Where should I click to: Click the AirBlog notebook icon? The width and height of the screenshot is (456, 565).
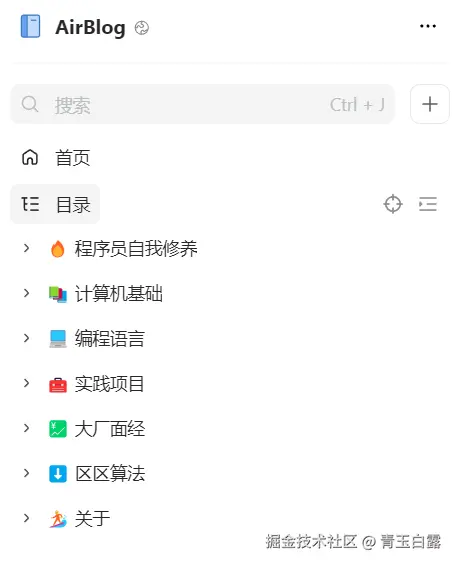[31, 26]
